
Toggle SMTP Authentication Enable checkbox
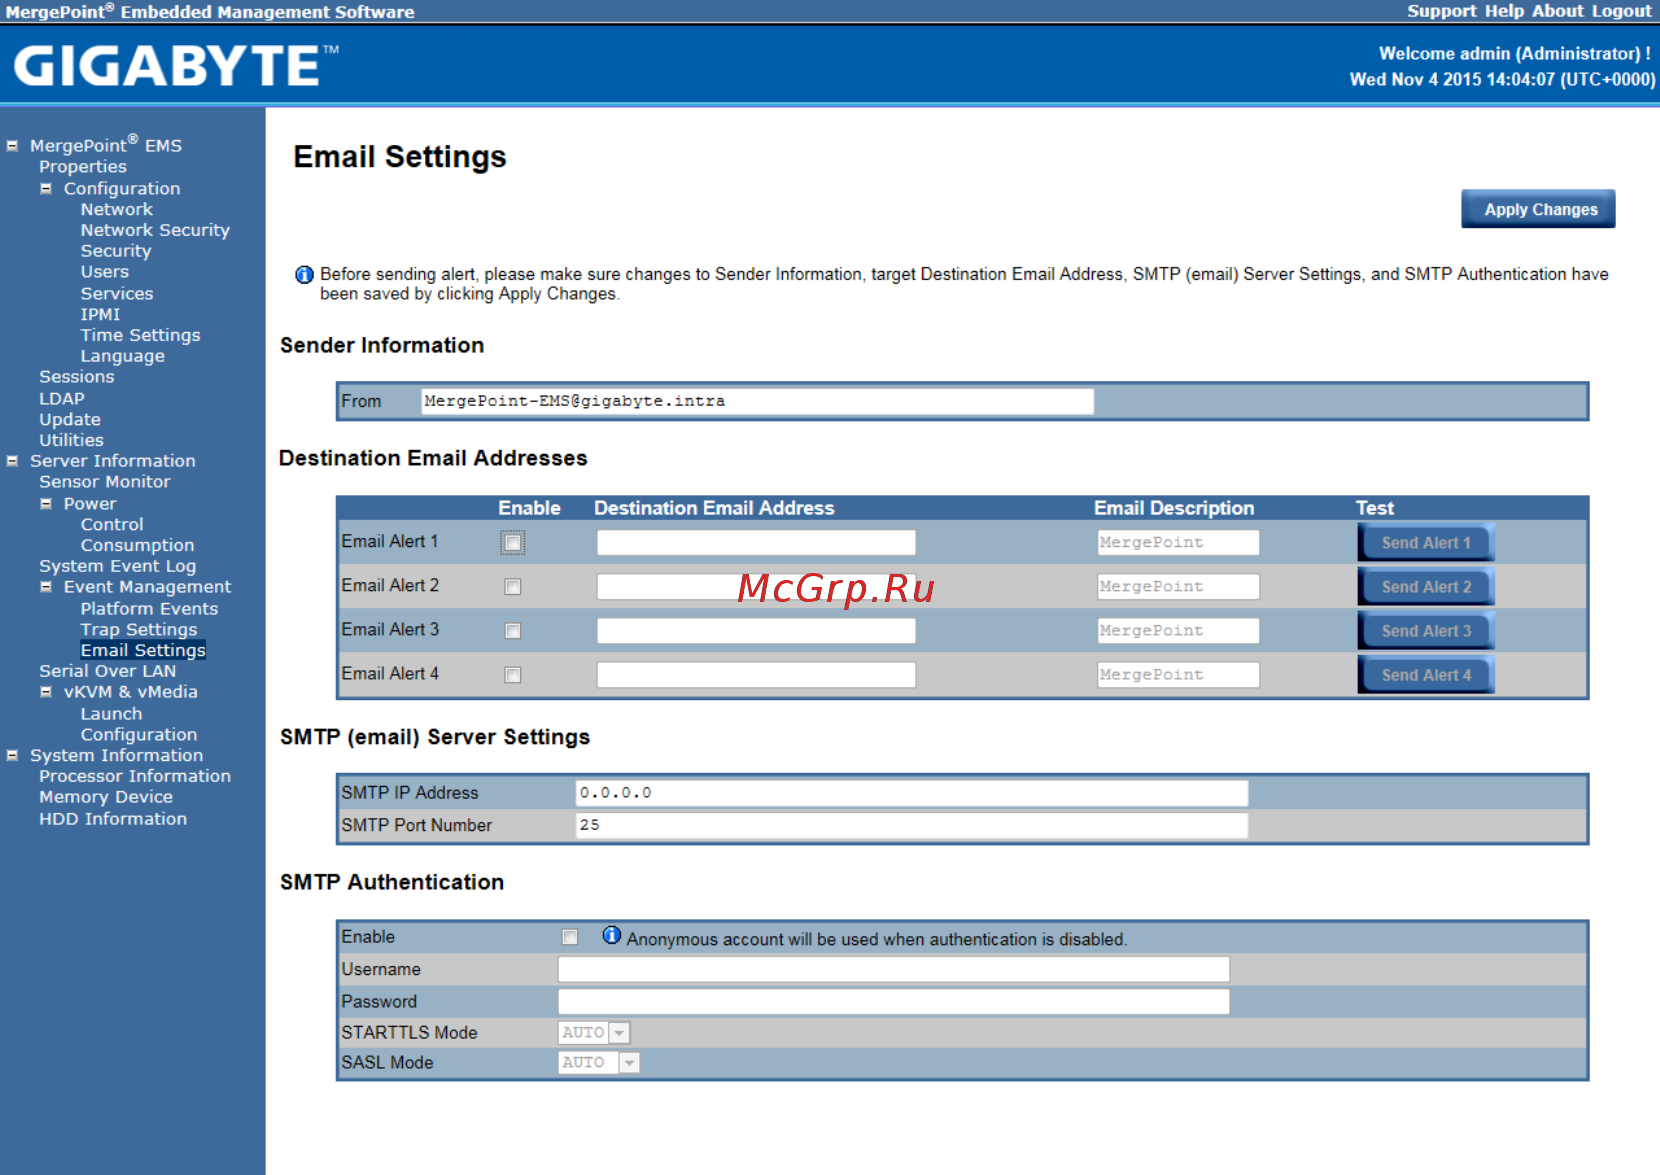click(569, 937)
